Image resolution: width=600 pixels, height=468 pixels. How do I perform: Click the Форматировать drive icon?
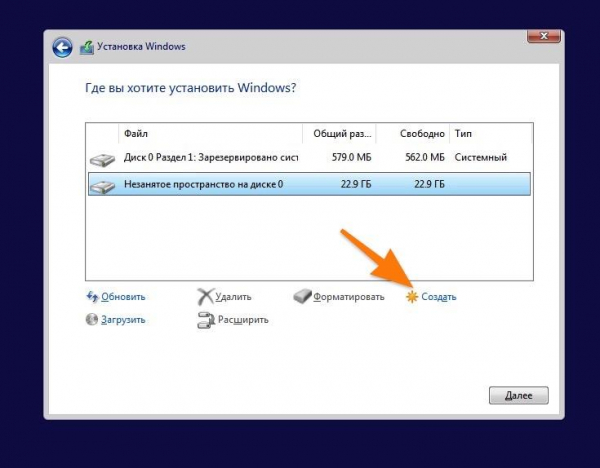tap(302, 297)
